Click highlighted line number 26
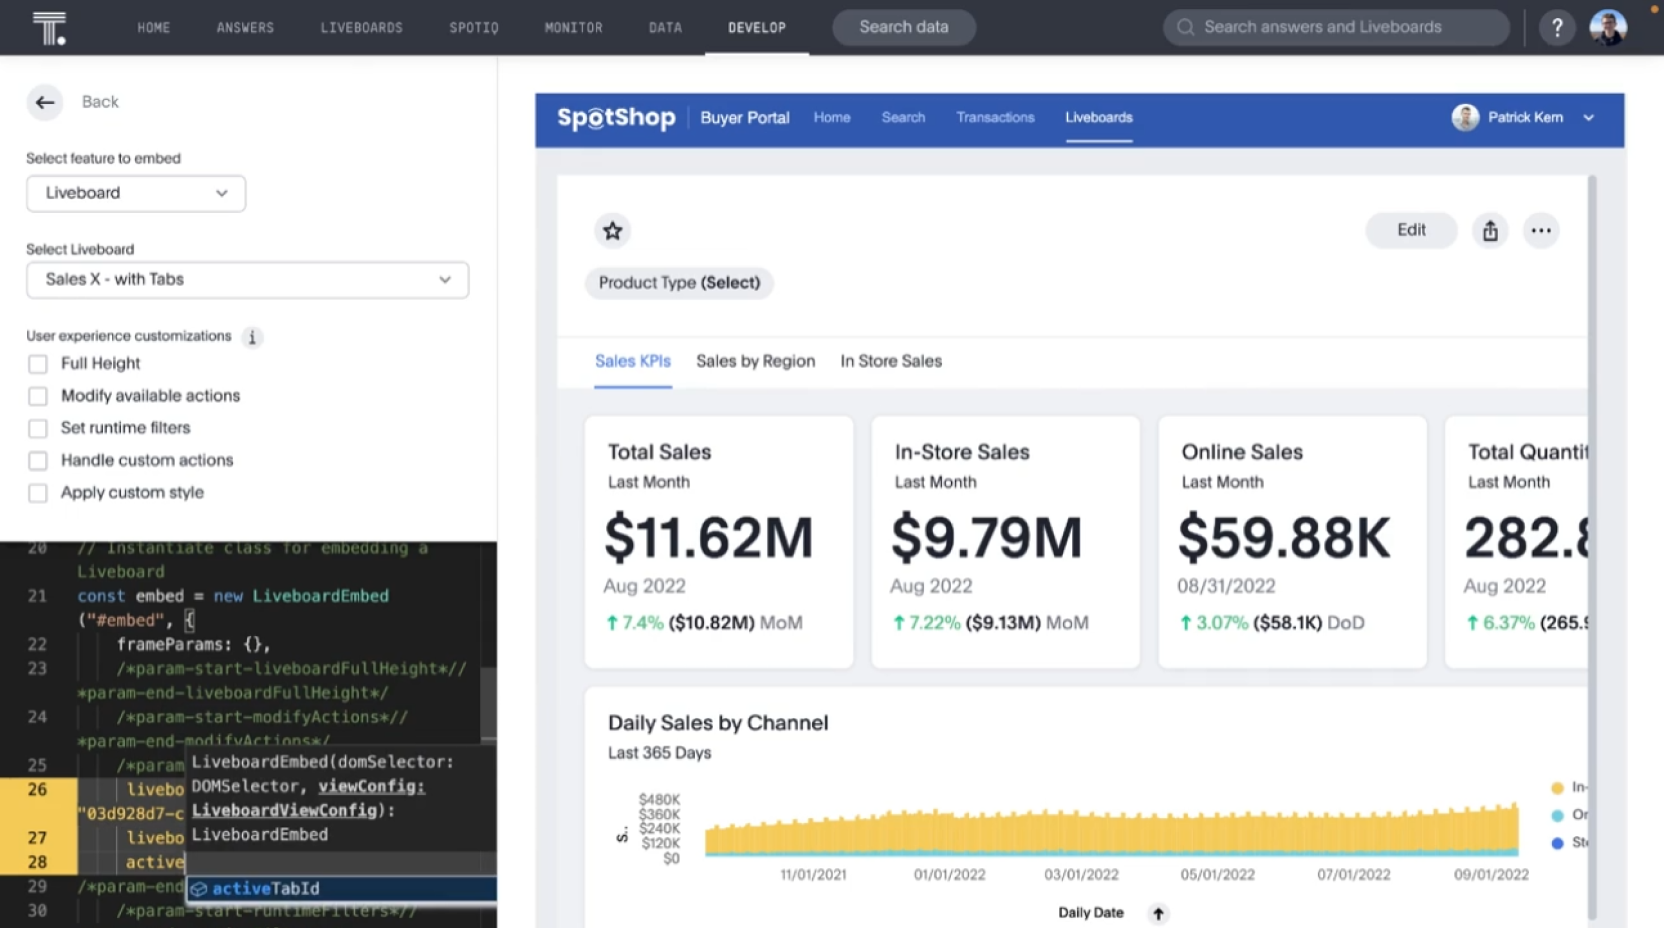The image size is (1664, 928). point(37,790)
